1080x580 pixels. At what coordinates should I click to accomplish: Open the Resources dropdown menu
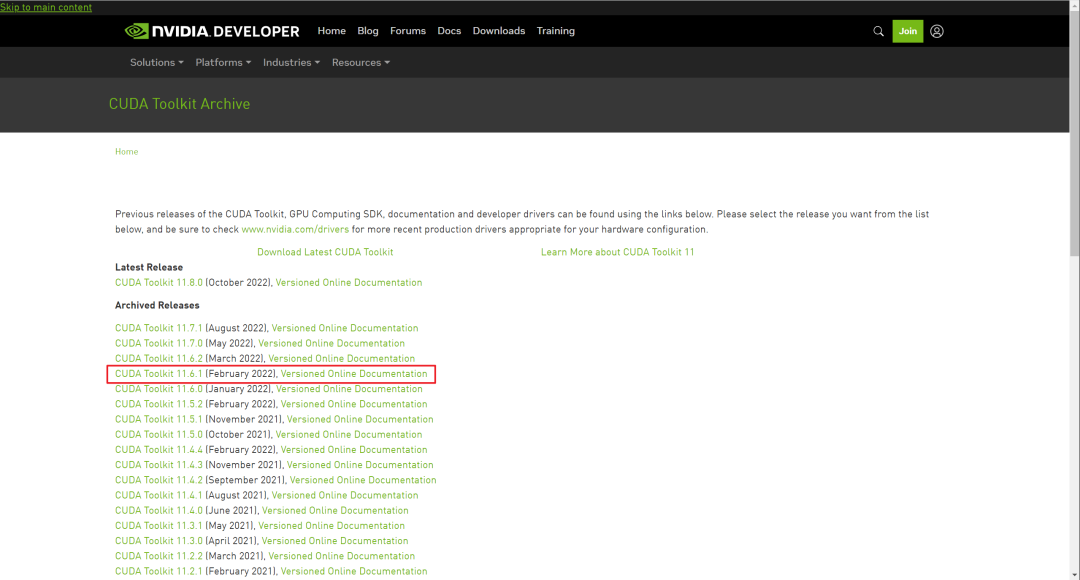[x=361, y=63]
